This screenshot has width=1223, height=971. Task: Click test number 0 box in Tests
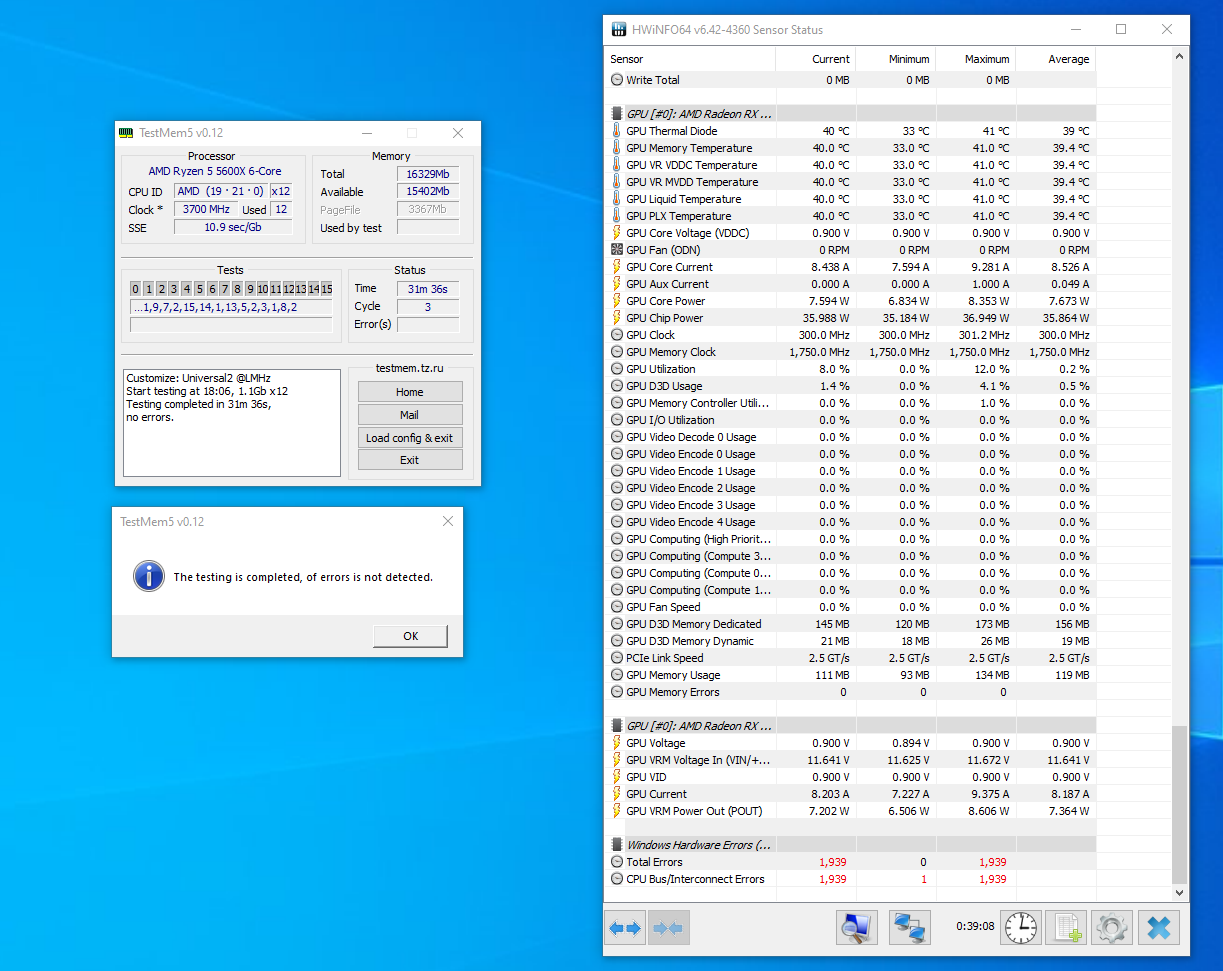[136, 289]
